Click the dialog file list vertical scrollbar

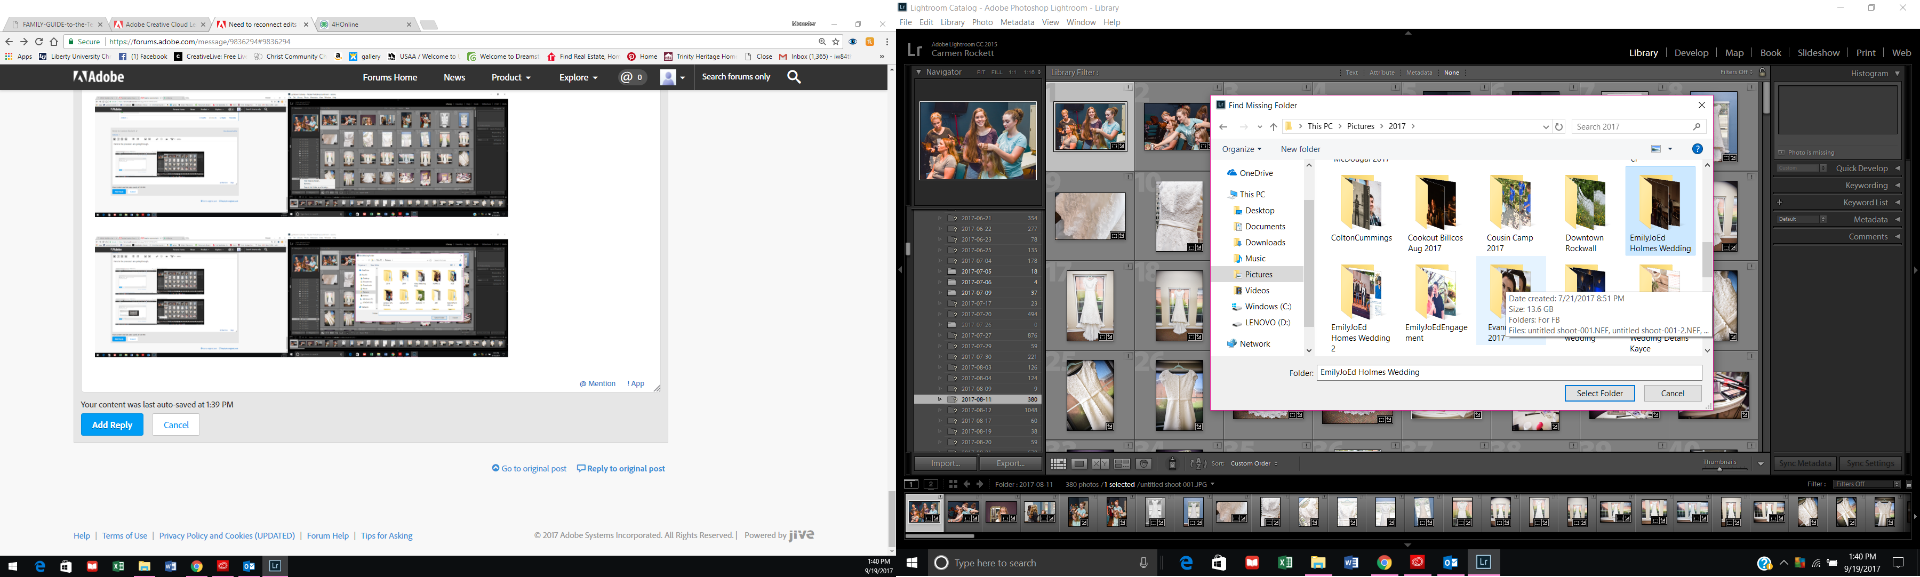(x=1706, y=260)
